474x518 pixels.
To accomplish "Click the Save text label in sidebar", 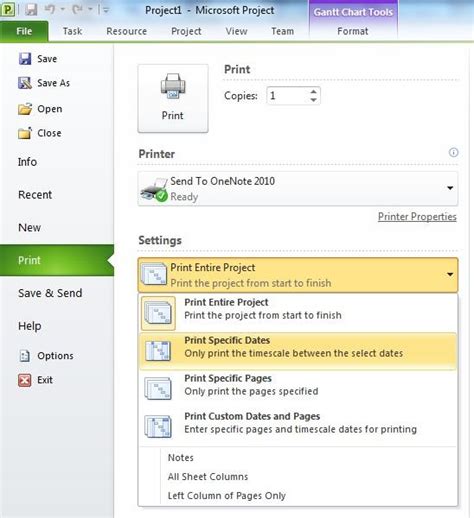I will [47, 59].
